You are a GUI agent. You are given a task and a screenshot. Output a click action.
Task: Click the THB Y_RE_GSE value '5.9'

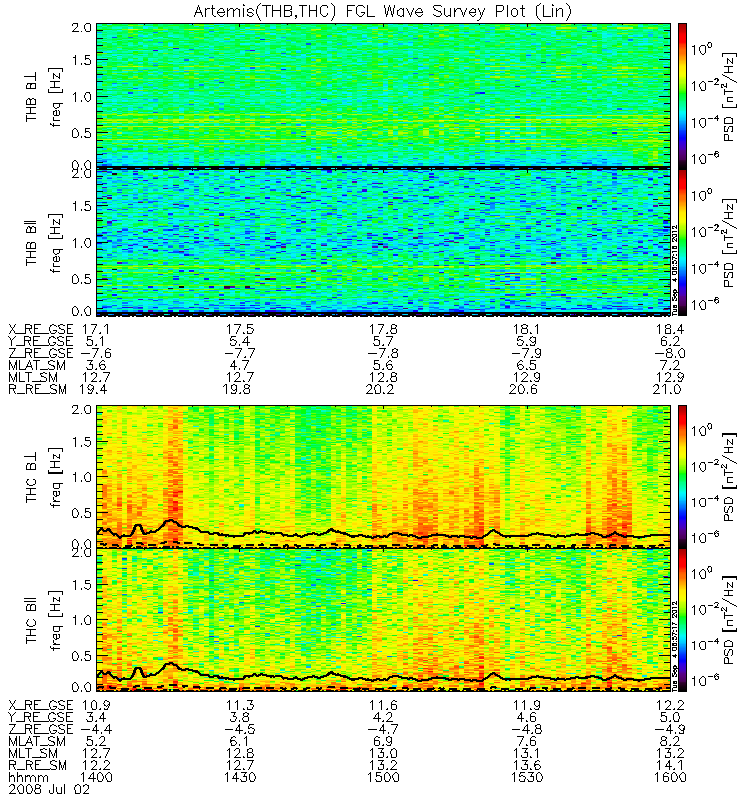(x=527, y=341)
